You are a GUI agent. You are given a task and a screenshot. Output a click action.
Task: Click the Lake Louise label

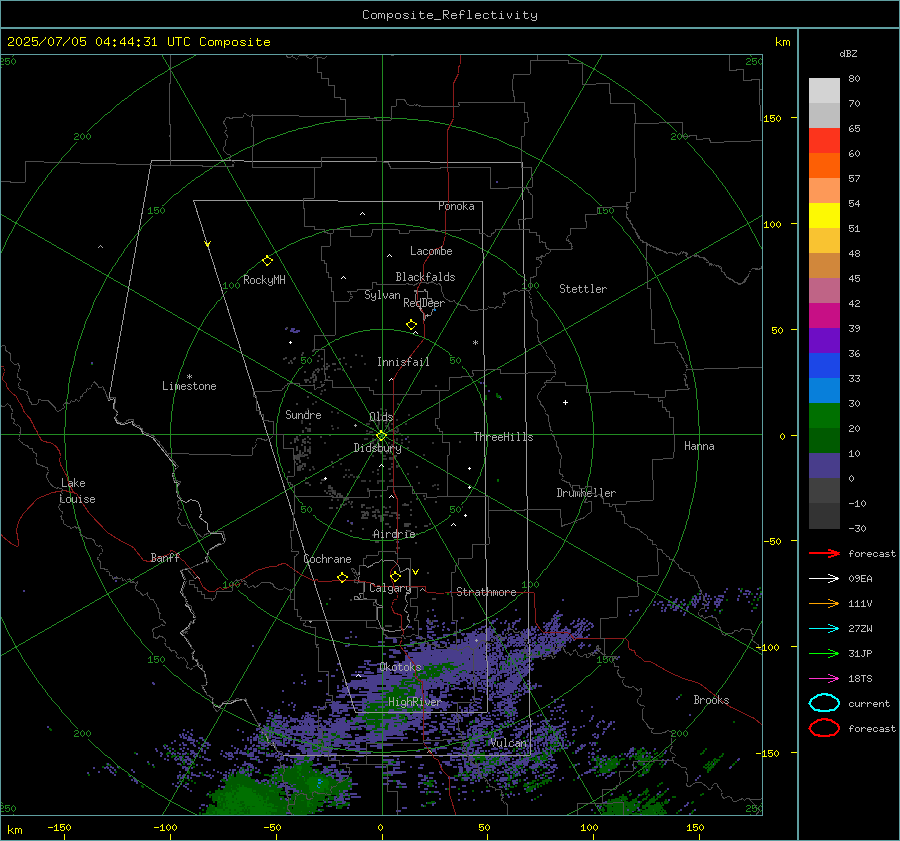click(77, 491)
